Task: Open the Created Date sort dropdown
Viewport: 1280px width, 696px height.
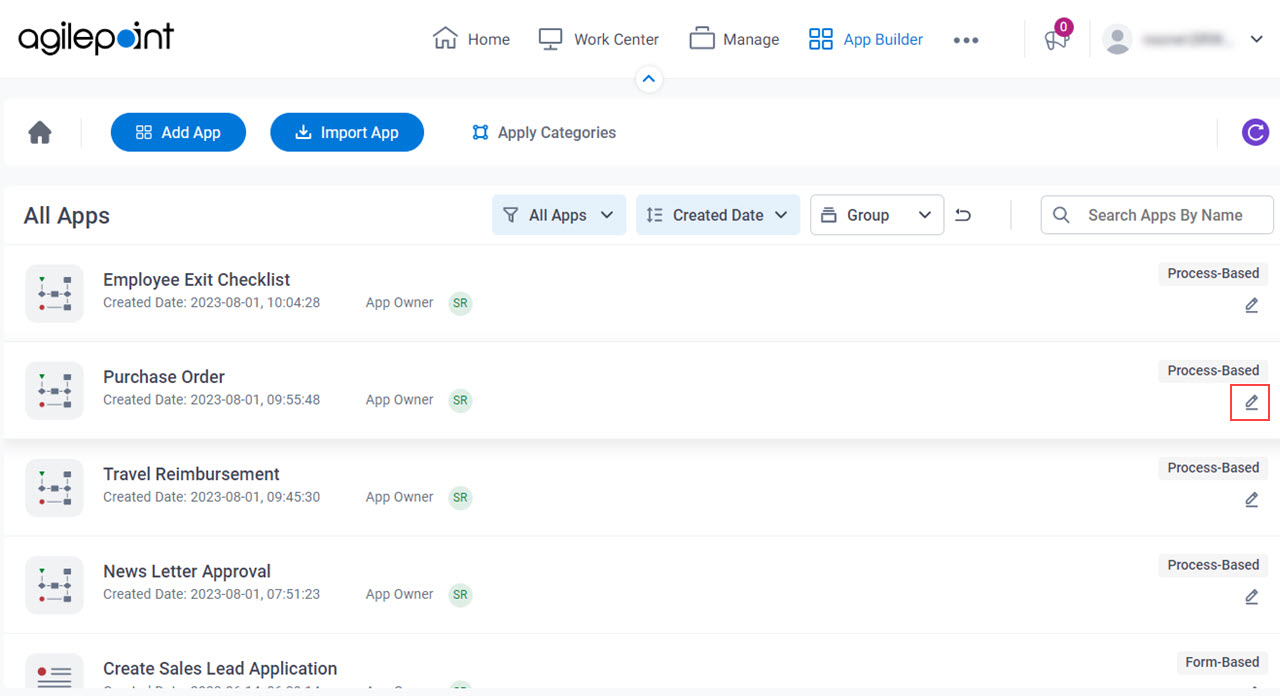Action: 718,215
